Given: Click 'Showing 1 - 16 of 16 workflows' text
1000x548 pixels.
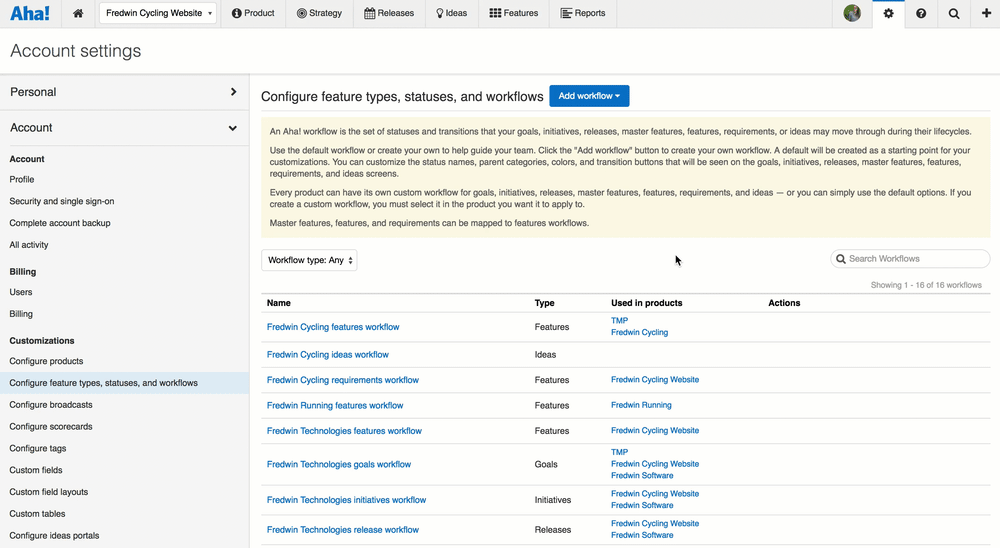Looking at the screenshot, I should click(x=926, y=285).
